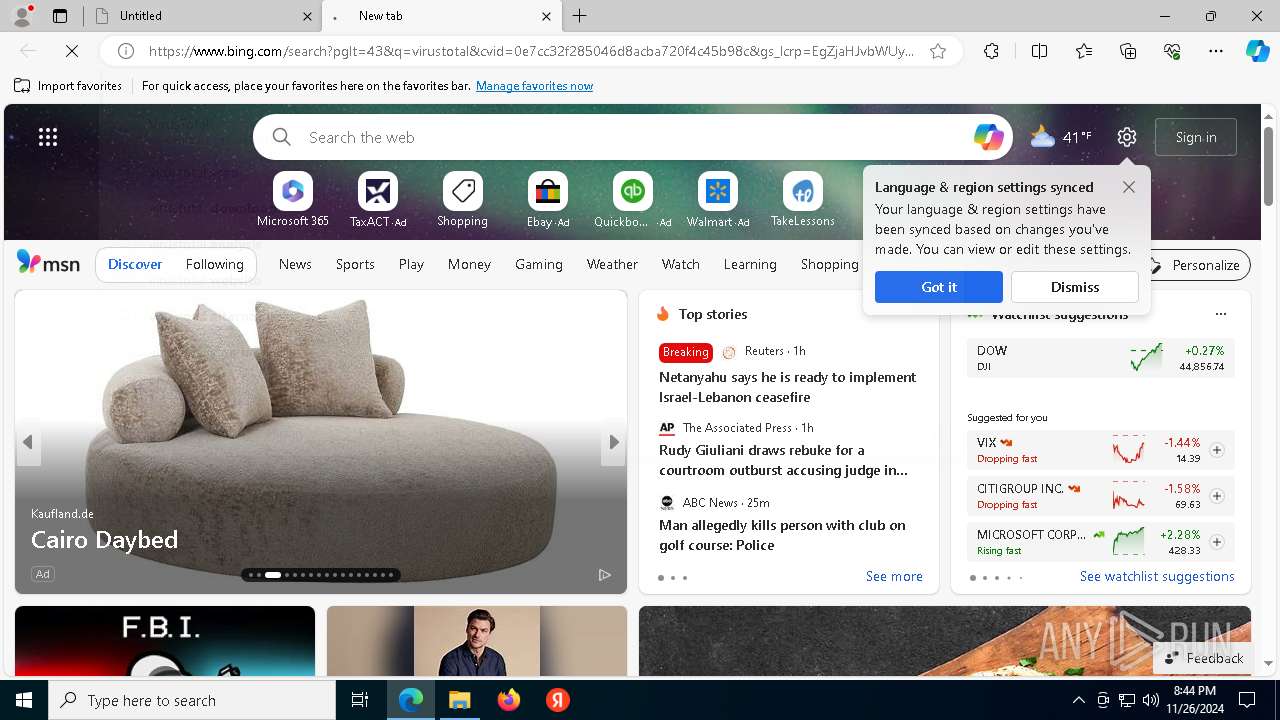Select the Discover feed pill

click(135, 264)
